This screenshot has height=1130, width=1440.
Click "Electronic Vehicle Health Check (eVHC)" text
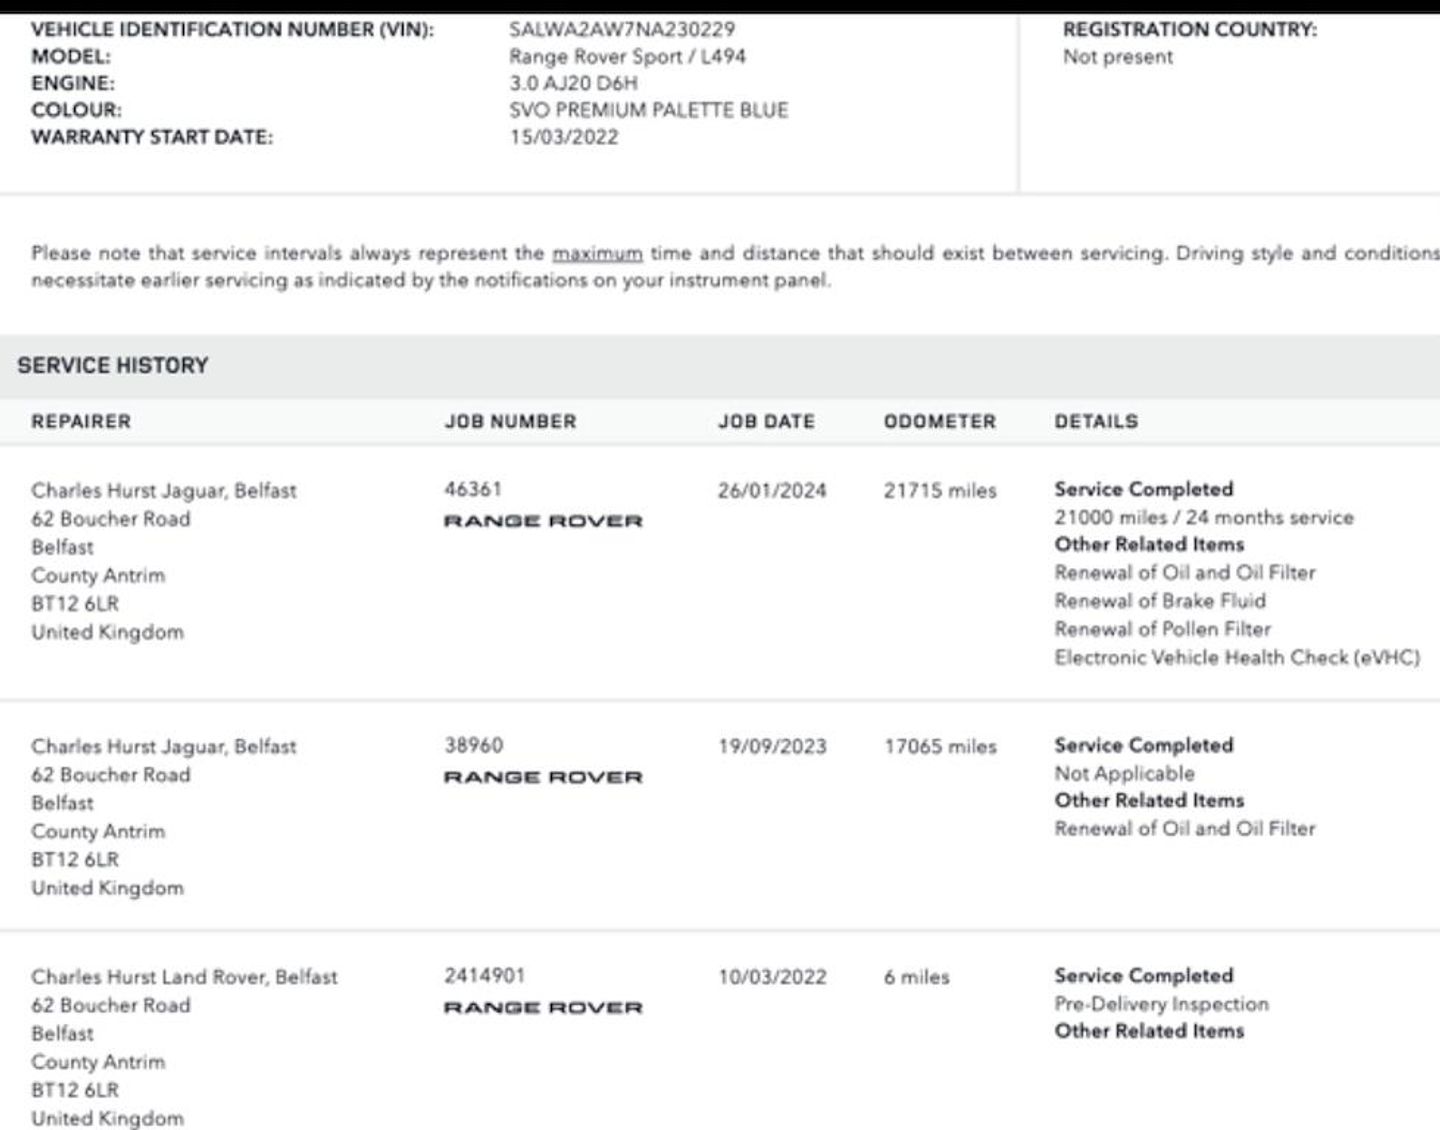tap(1237, 658)
